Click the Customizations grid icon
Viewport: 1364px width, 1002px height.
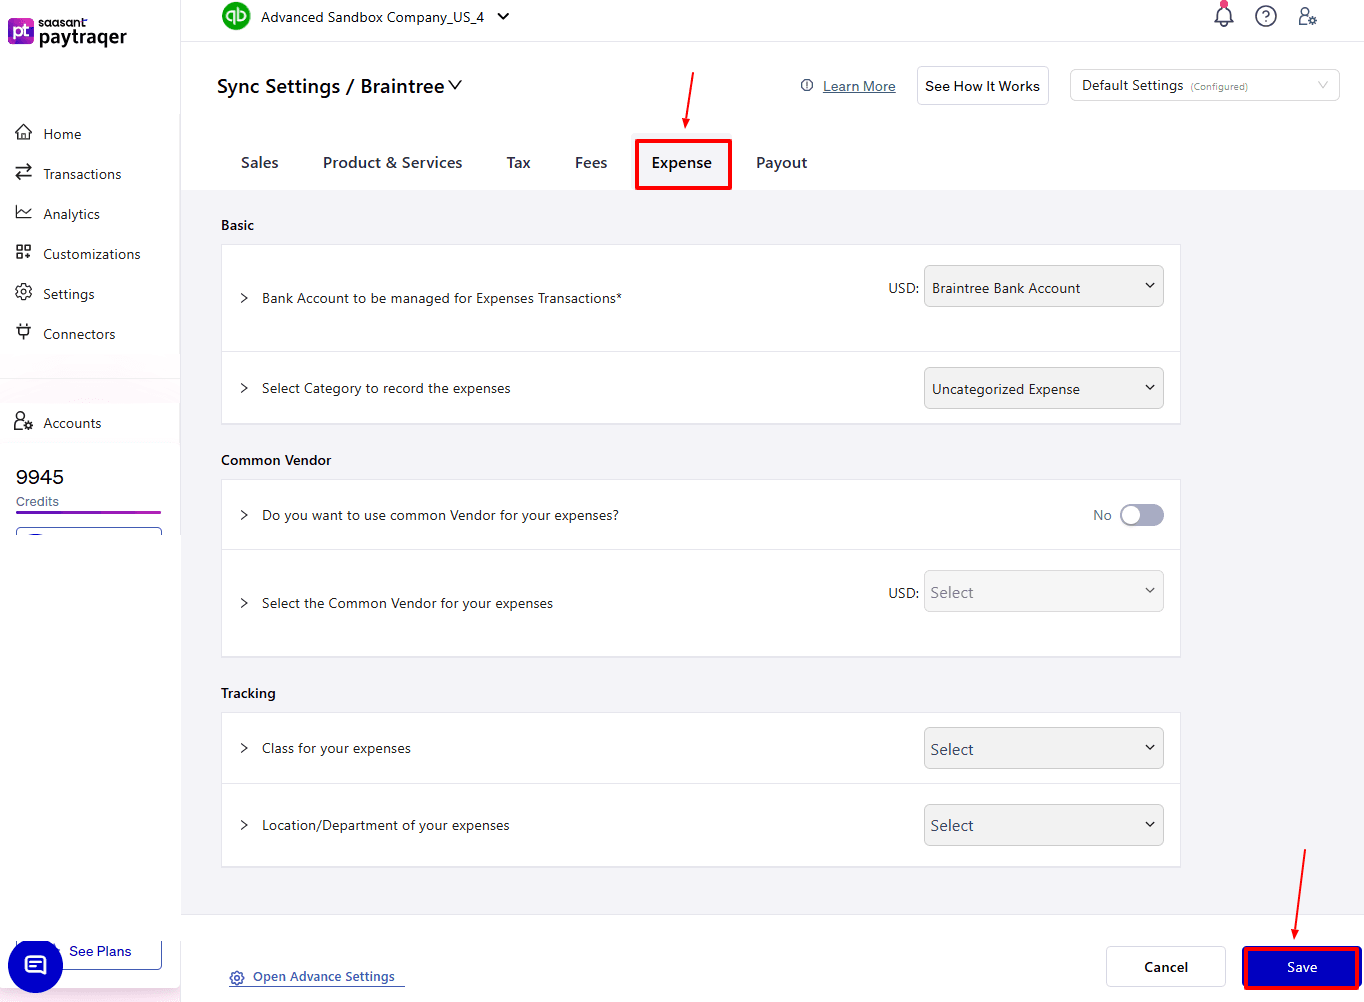click(24, 252)
